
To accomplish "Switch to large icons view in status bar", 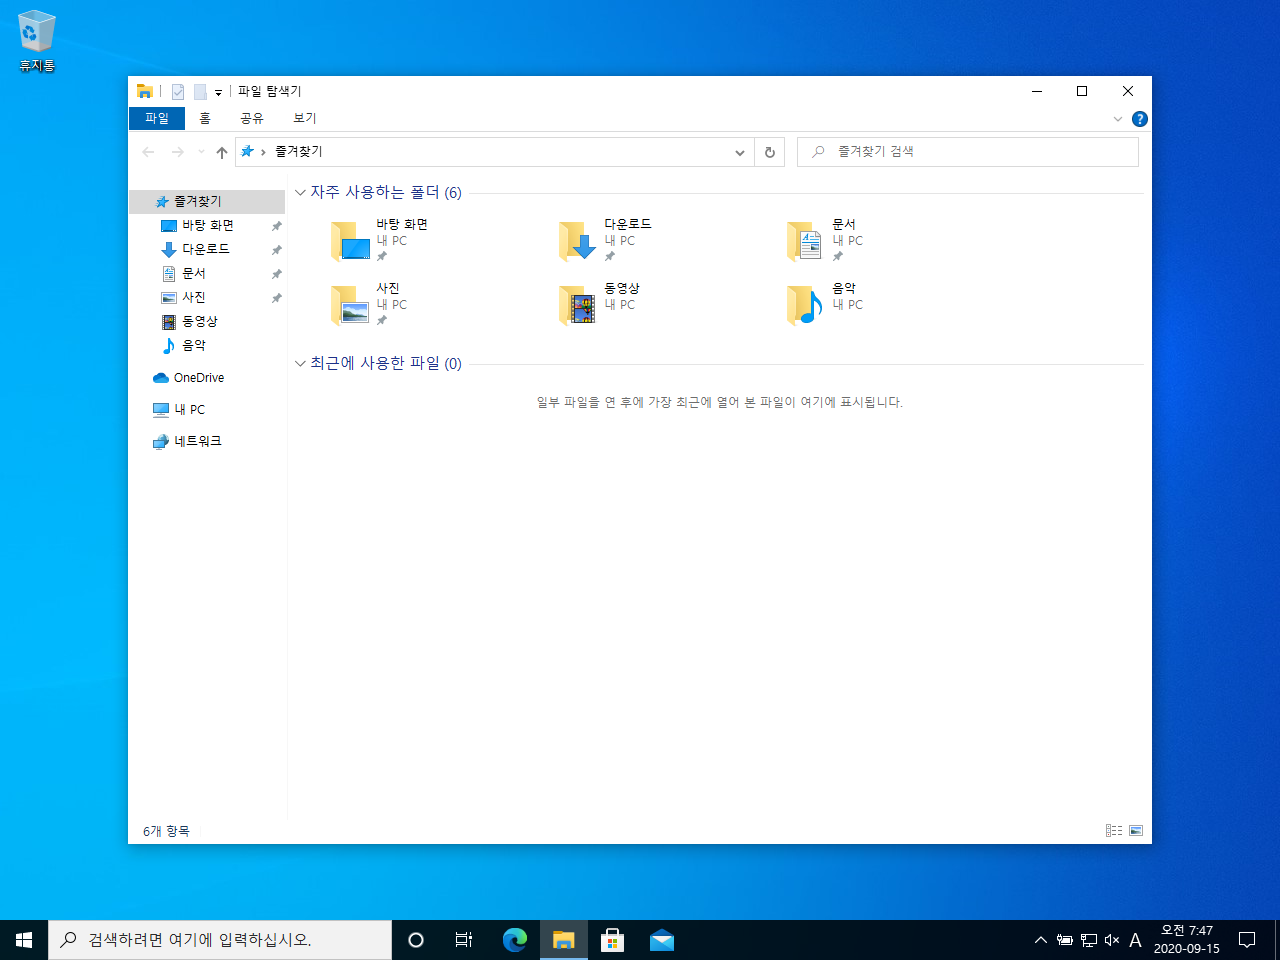I will click(1136, 831).
